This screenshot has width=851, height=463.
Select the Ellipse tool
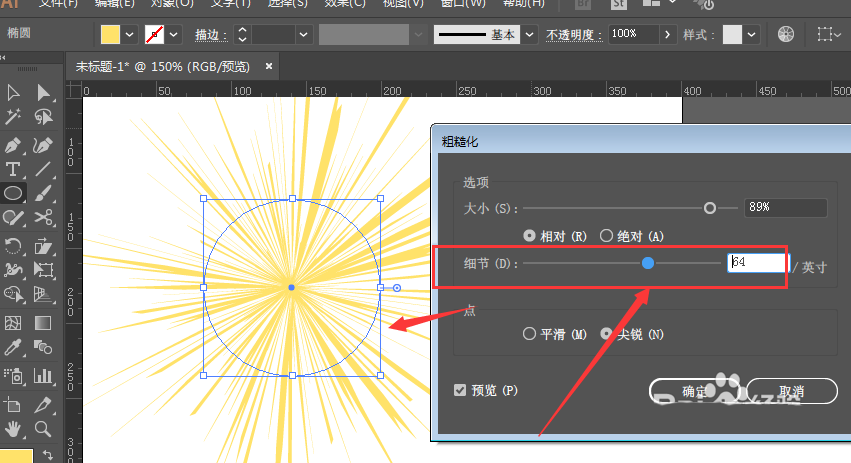tap(13, 193)
